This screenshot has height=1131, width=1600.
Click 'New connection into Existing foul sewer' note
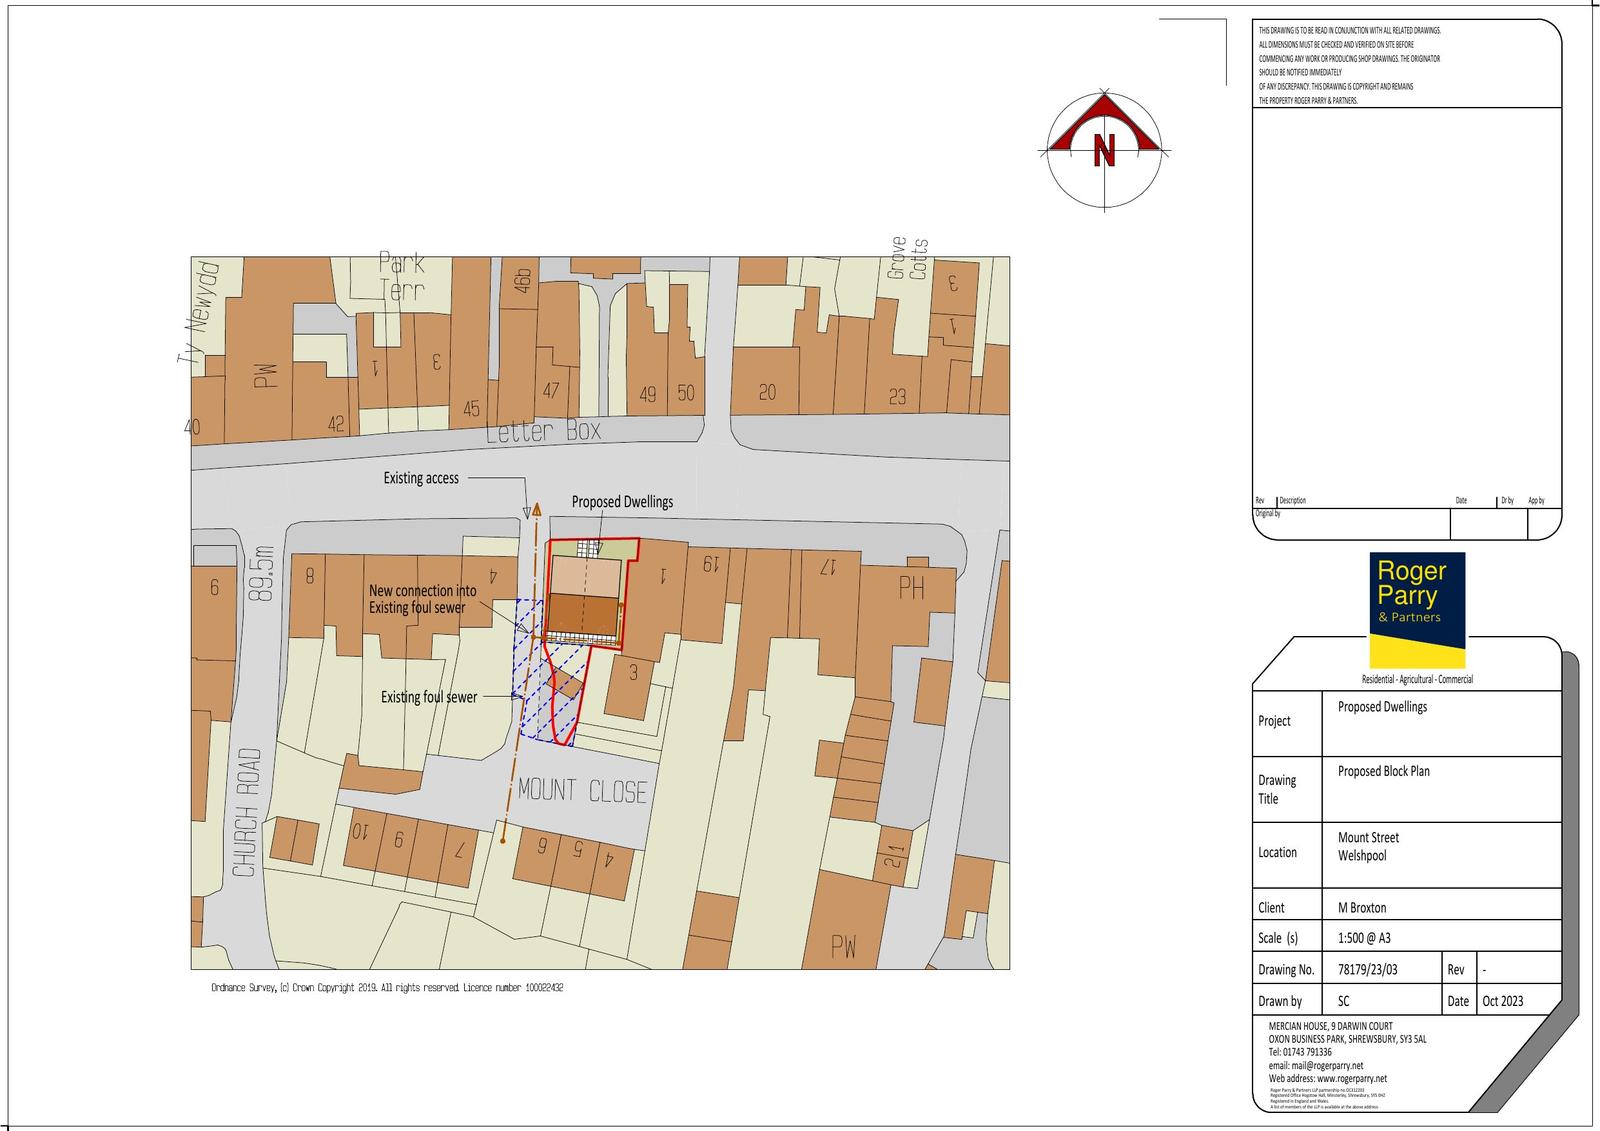422,599
